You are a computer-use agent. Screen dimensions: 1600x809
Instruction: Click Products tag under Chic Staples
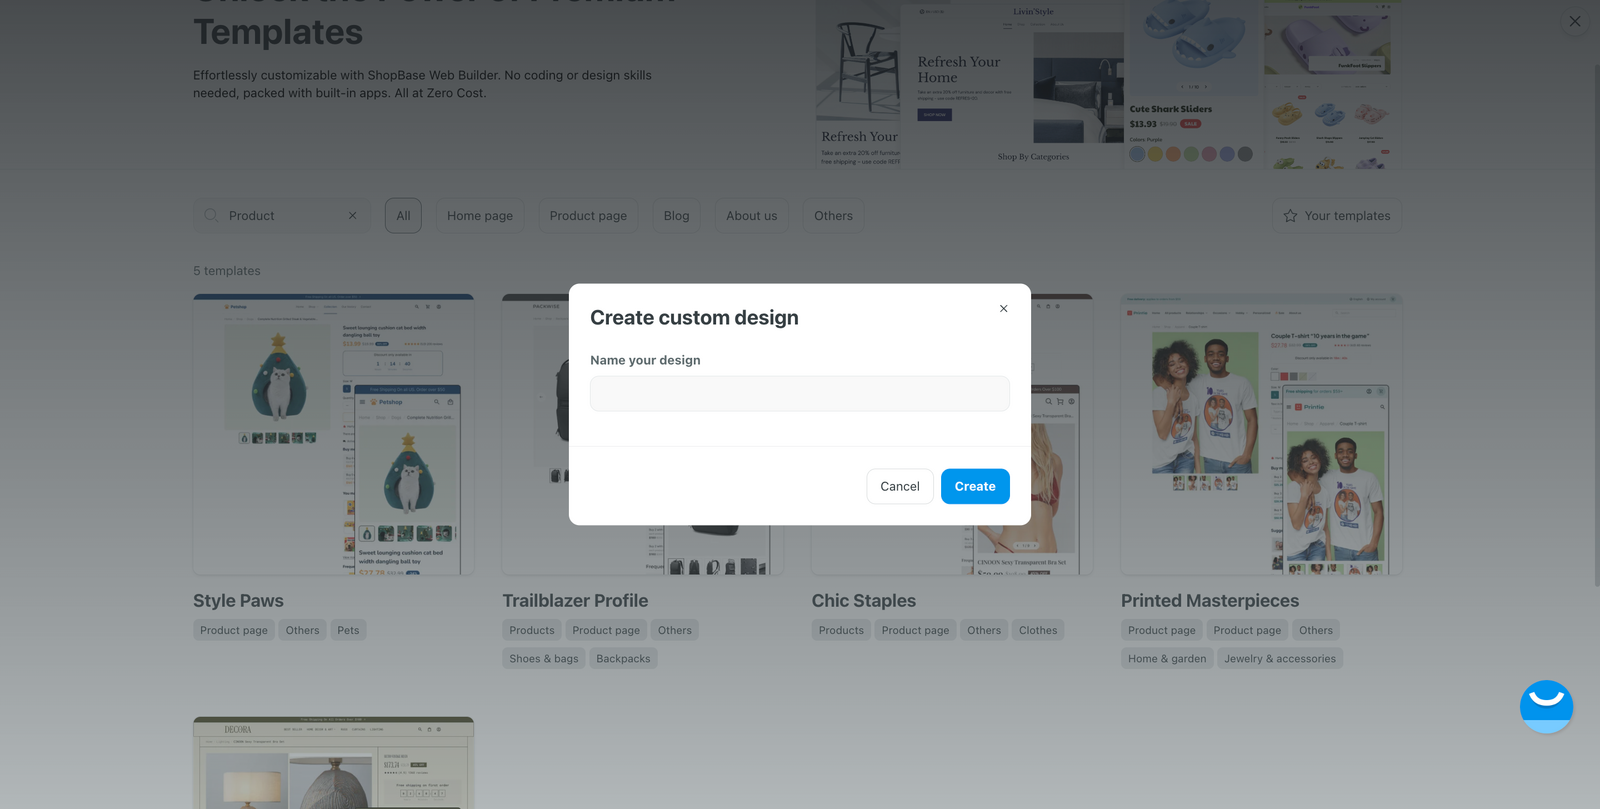841,630
